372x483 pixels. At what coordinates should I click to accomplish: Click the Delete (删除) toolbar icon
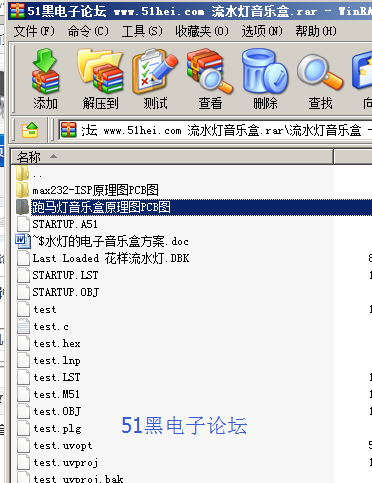[x=265, y=79]
